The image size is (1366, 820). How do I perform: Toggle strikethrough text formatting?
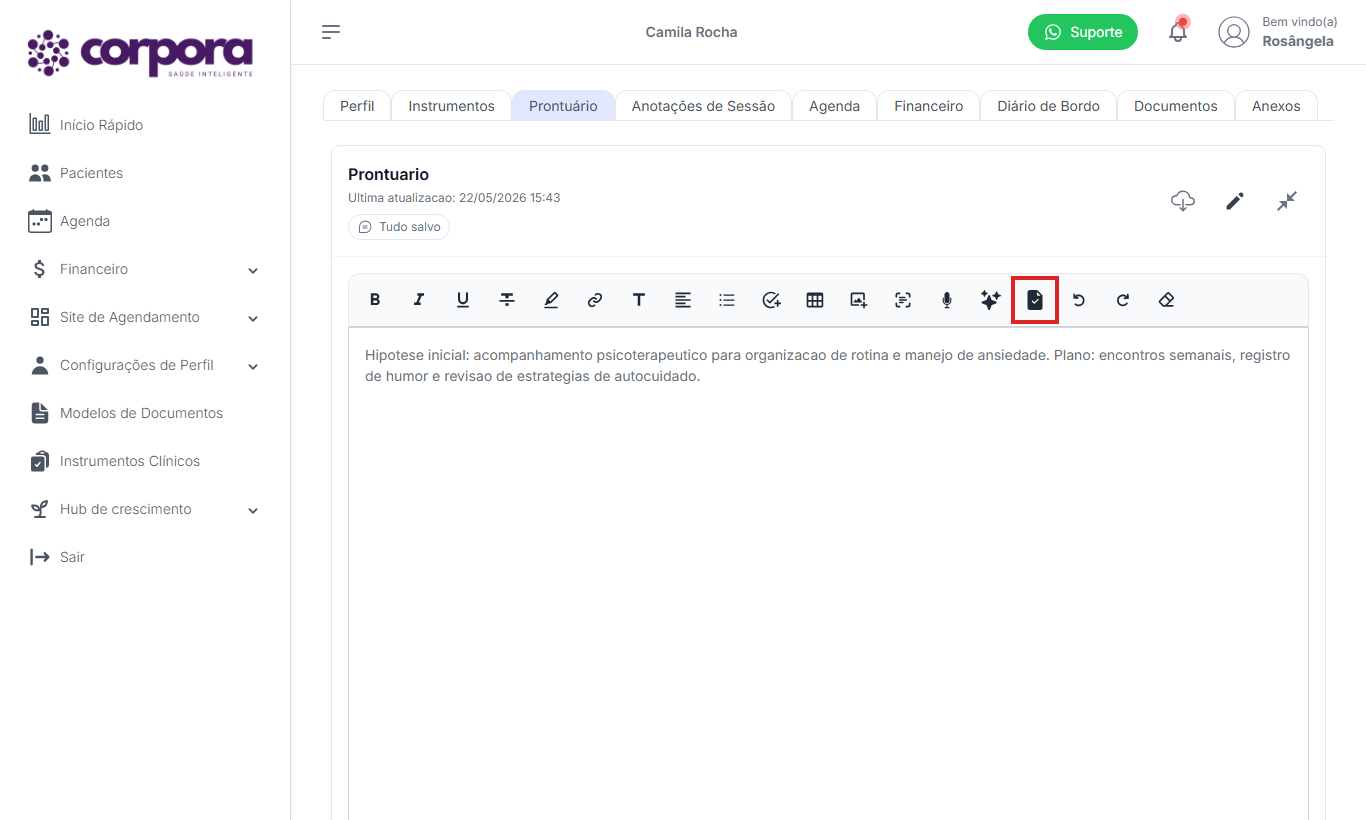coord(507,299)
